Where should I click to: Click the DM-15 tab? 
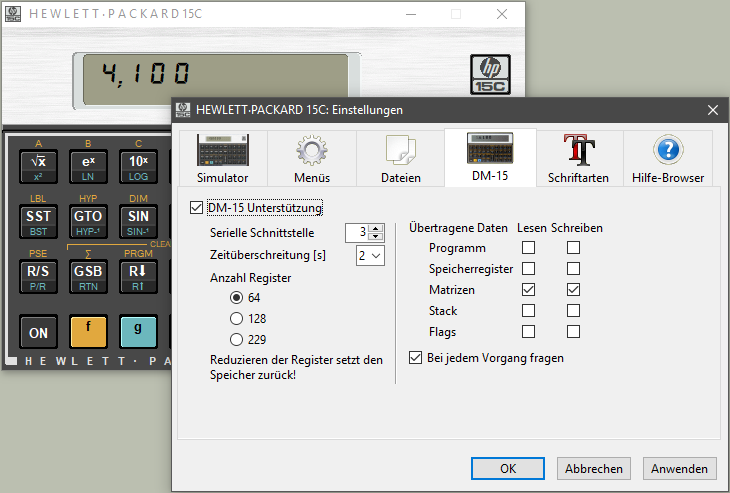pyautogui.click(x=490, y=158)
